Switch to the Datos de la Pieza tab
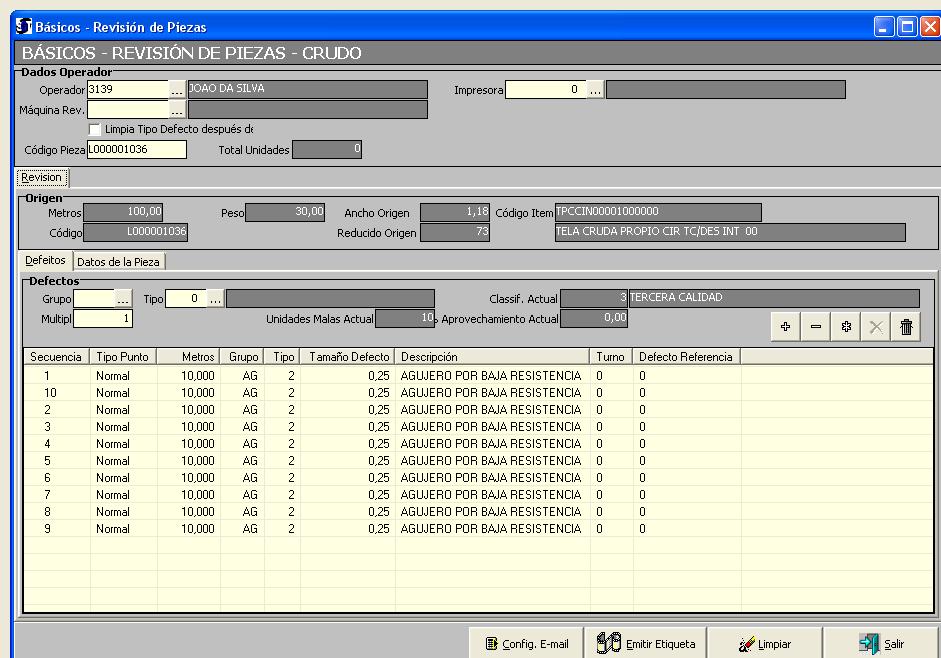Viewport: 941px width, 658px height. [x=119, y=261]
